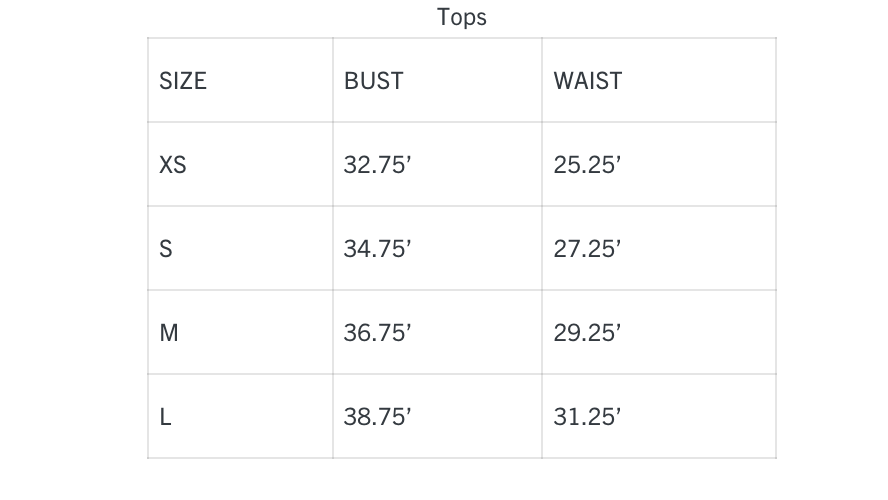Click empty space right of 36.75 value
Screen dimensions: 888x500
click(477, 333)
